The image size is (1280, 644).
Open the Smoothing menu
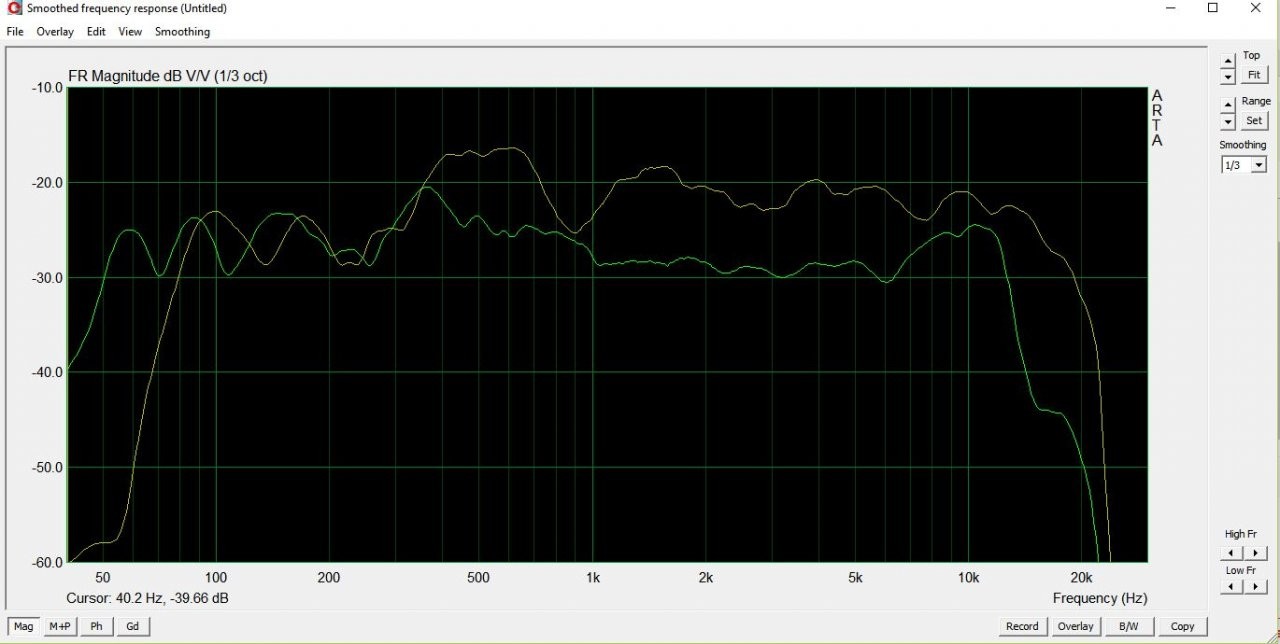pos(182,32)
